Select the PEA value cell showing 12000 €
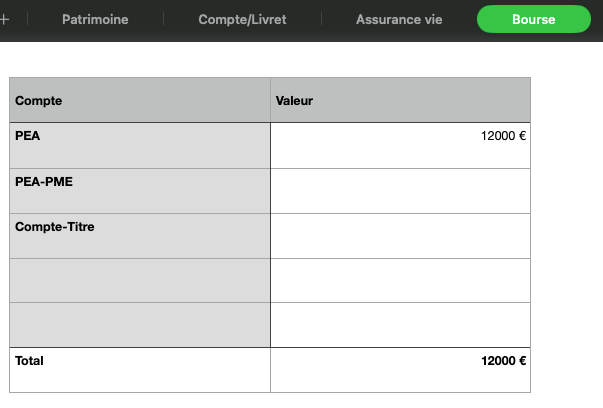This screenshot has width=603, height=408. [400, 146]
